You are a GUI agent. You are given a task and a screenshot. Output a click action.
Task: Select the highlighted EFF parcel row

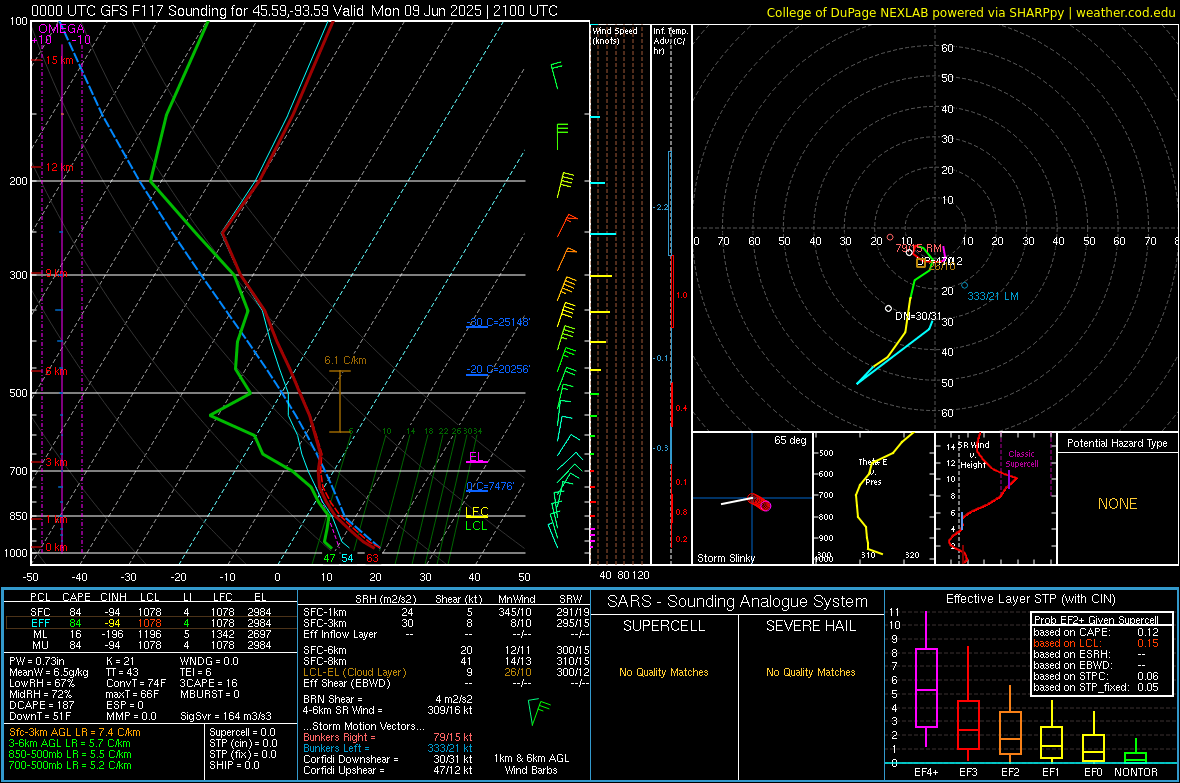(151, 623)
